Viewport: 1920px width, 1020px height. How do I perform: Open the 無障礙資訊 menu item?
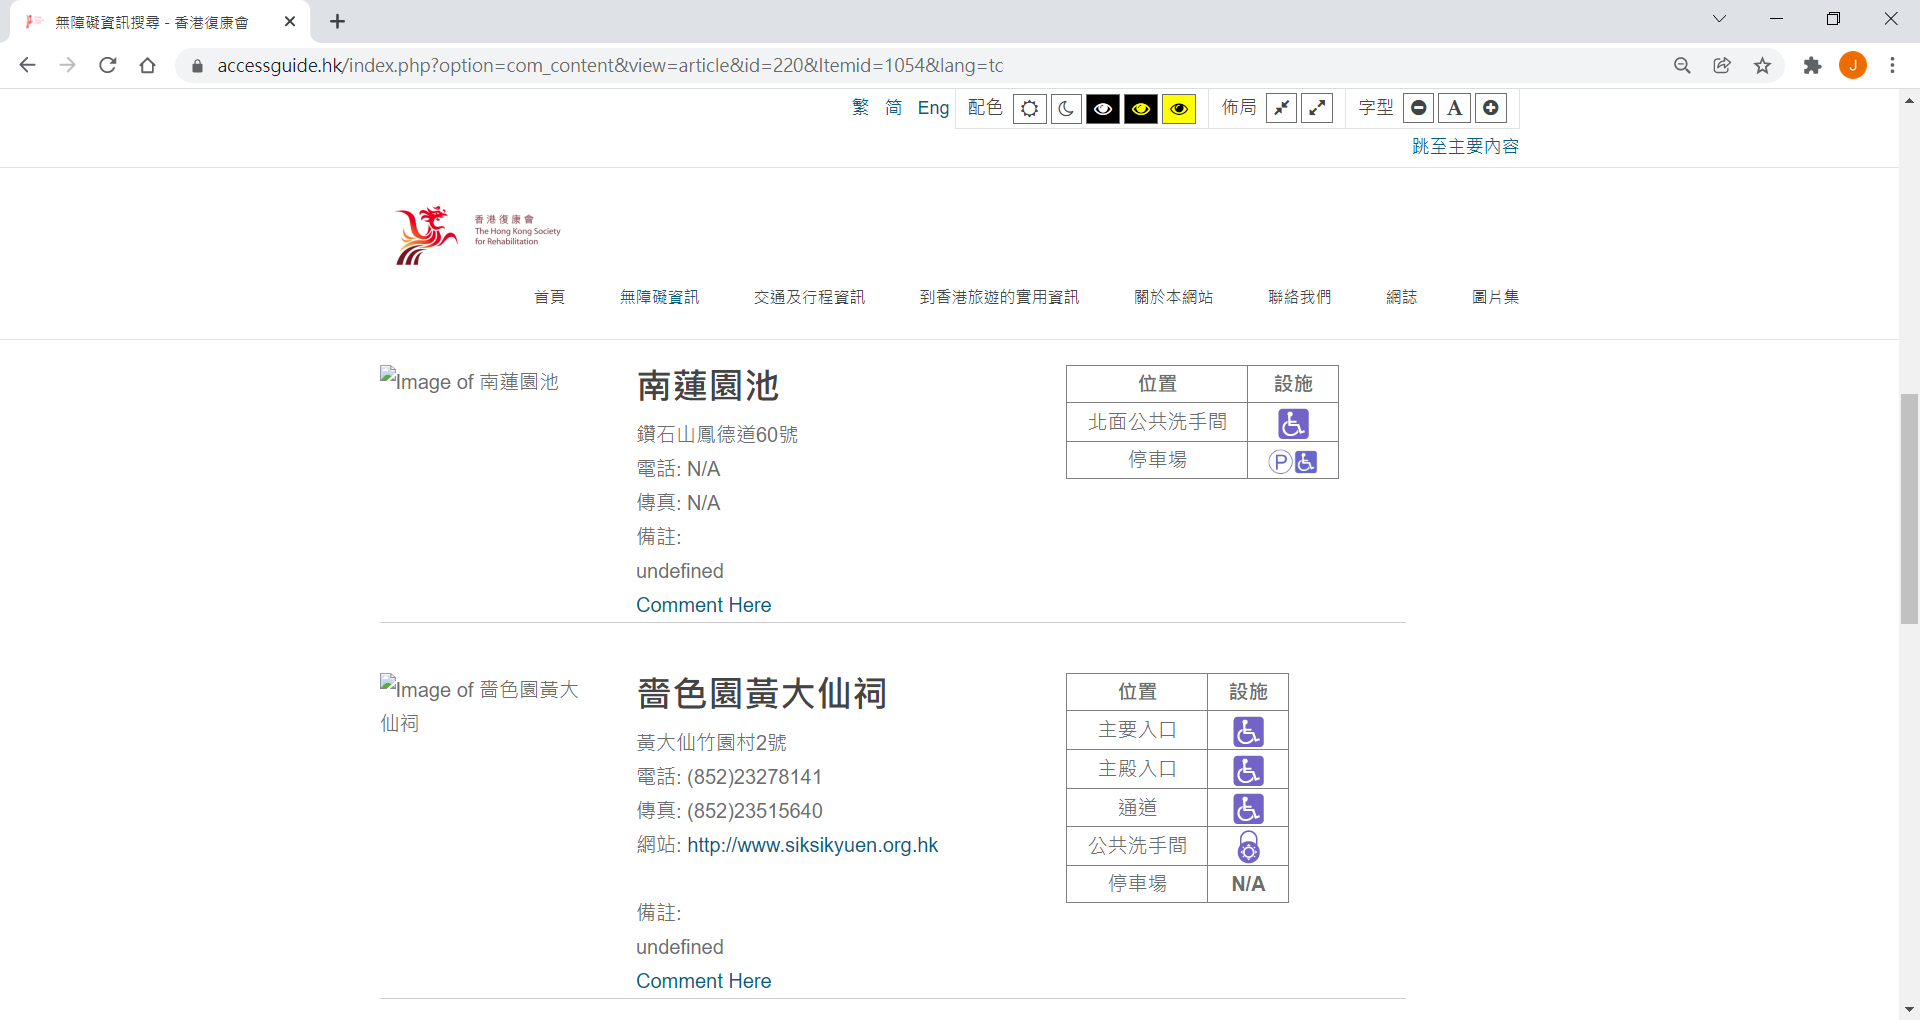659,297
